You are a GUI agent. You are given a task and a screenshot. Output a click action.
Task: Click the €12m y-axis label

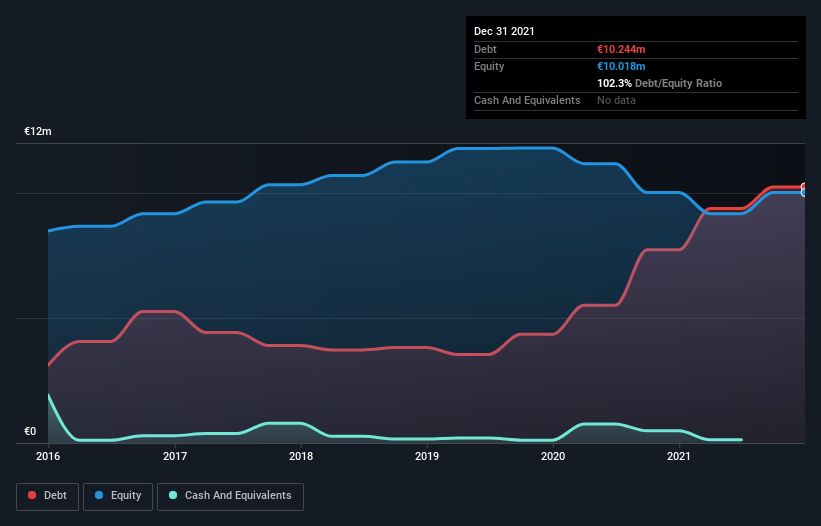point(38,131)
